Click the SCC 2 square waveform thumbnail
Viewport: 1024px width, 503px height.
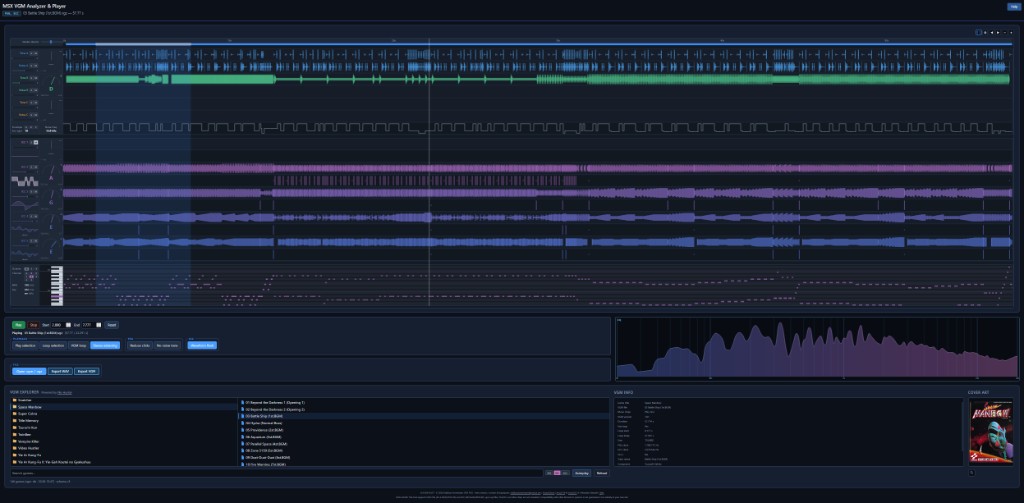tap(25, 182)
